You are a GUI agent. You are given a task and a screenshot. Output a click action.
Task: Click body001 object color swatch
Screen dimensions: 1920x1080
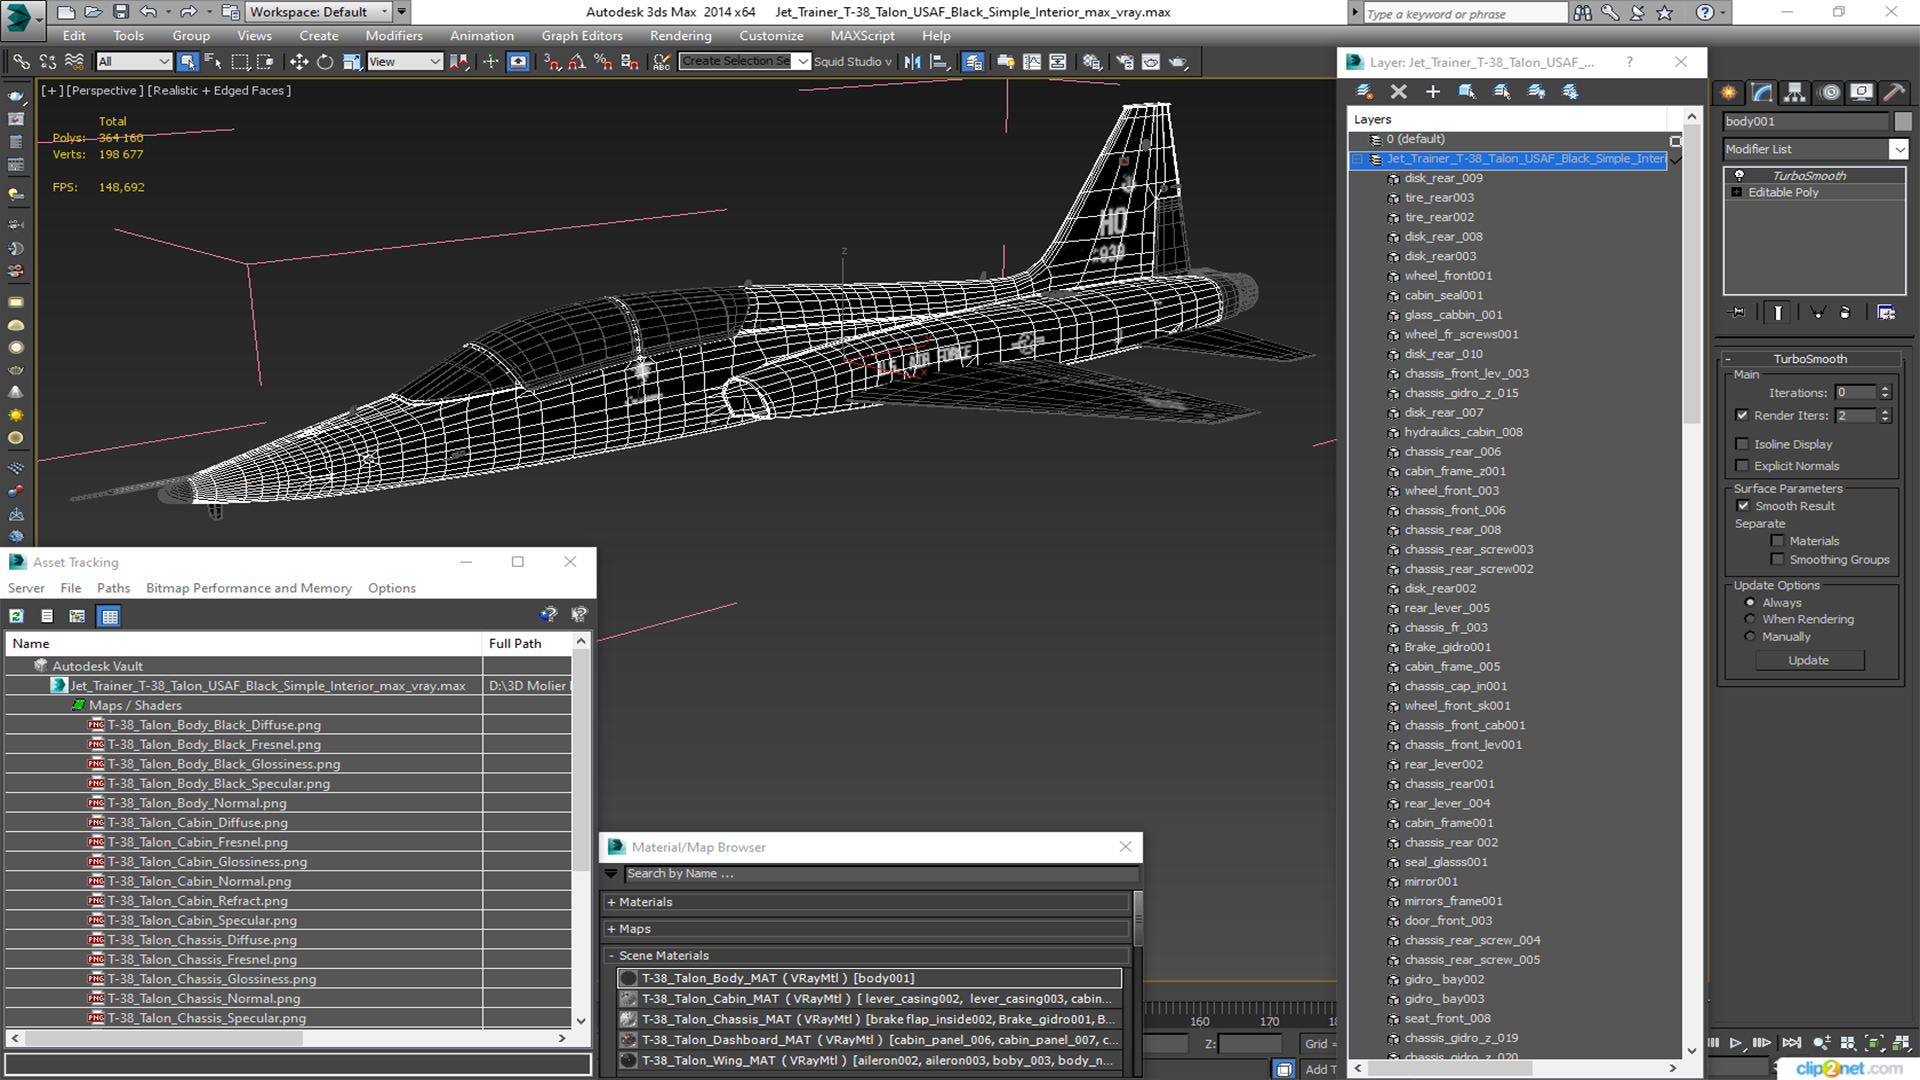point(1903,121)
